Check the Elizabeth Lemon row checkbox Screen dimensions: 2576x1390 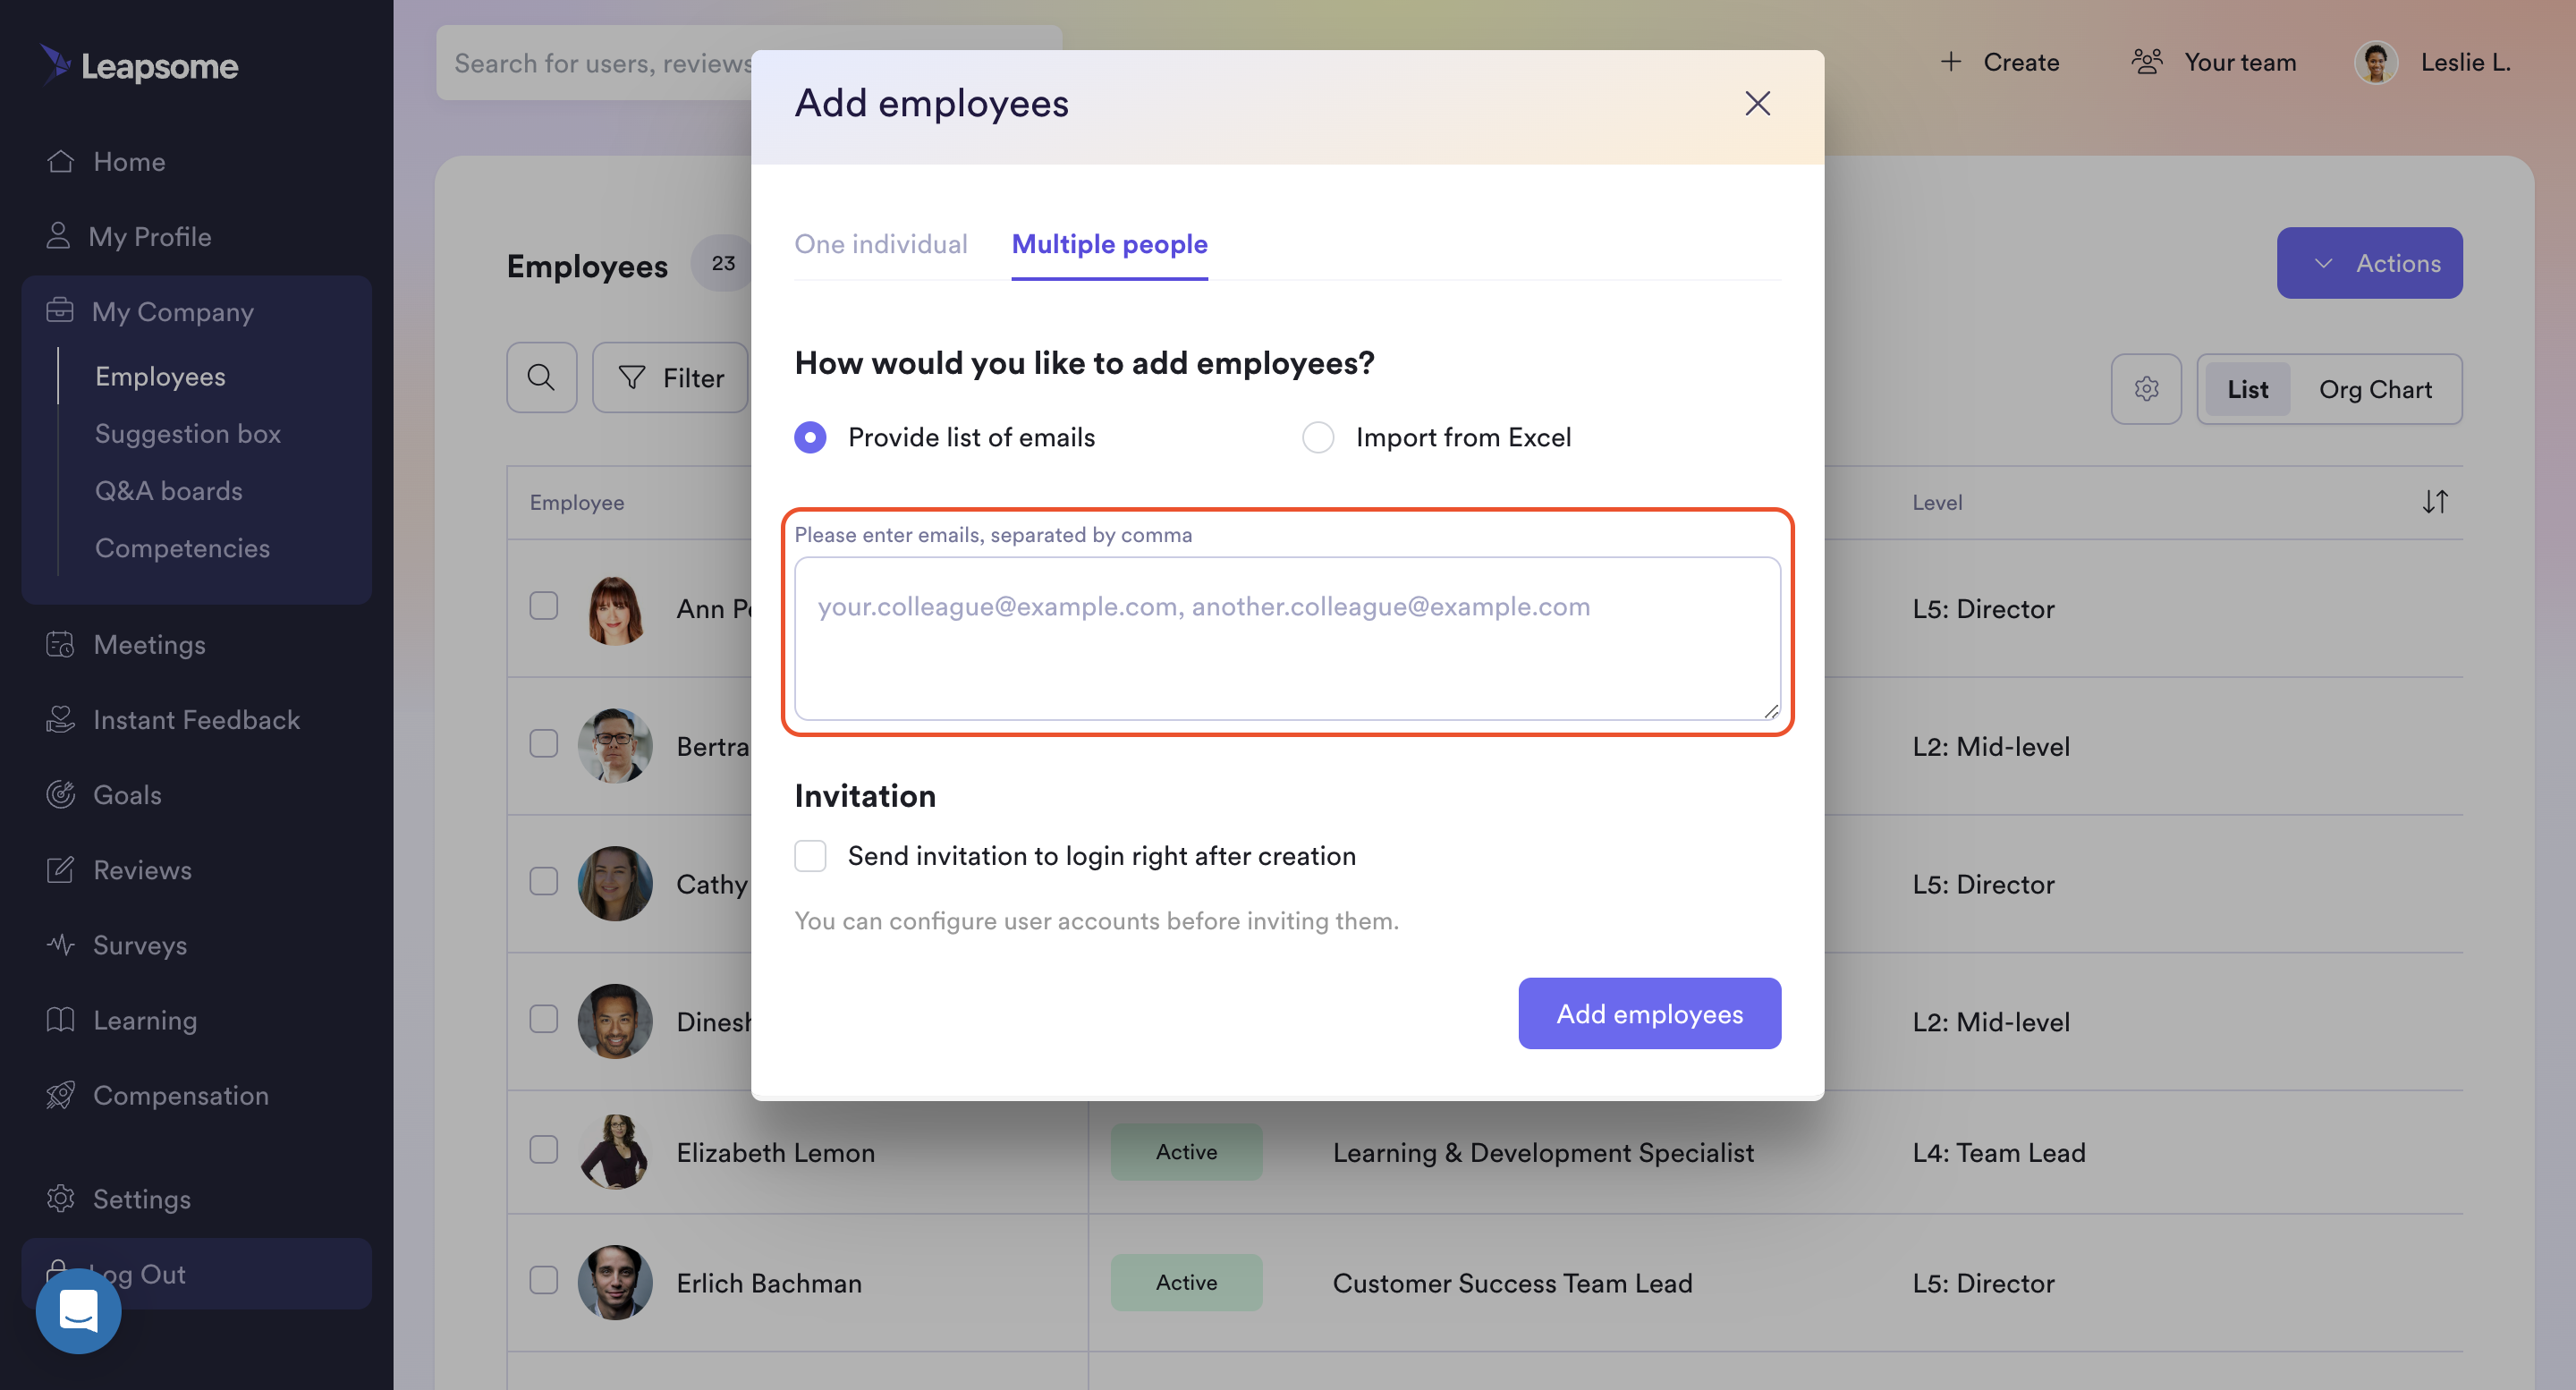tap(543, 1150)
